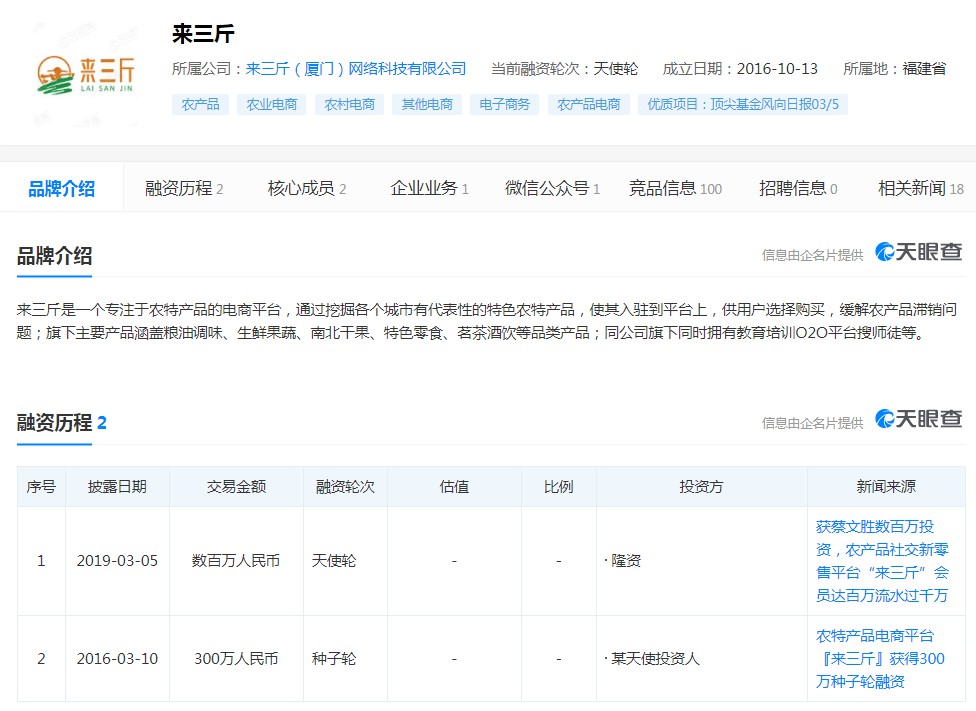Open the 获得300万种子轮融资 news link
Image resolution: width=976 pixels, height=711 pixels.
(x=879, y=658)
